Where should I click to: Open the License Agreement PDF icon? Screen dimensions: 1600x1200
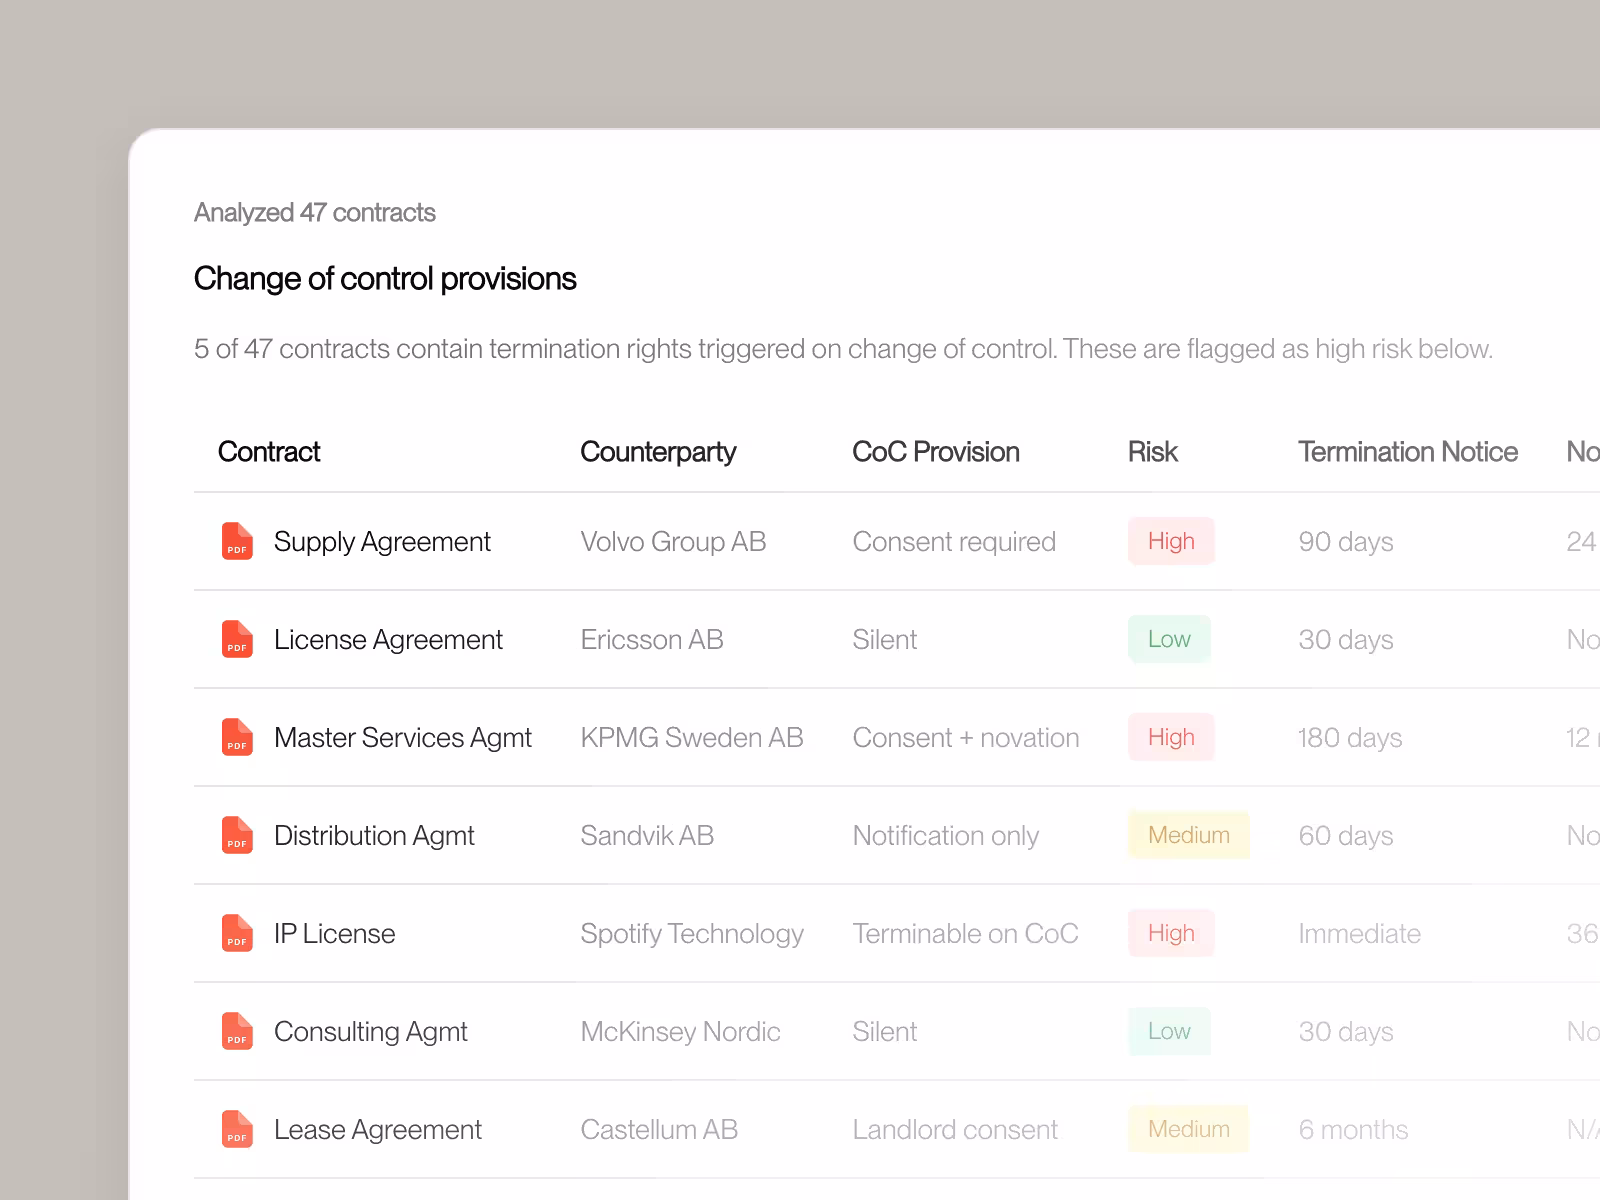pyautogui.click(x=237, y=639)
